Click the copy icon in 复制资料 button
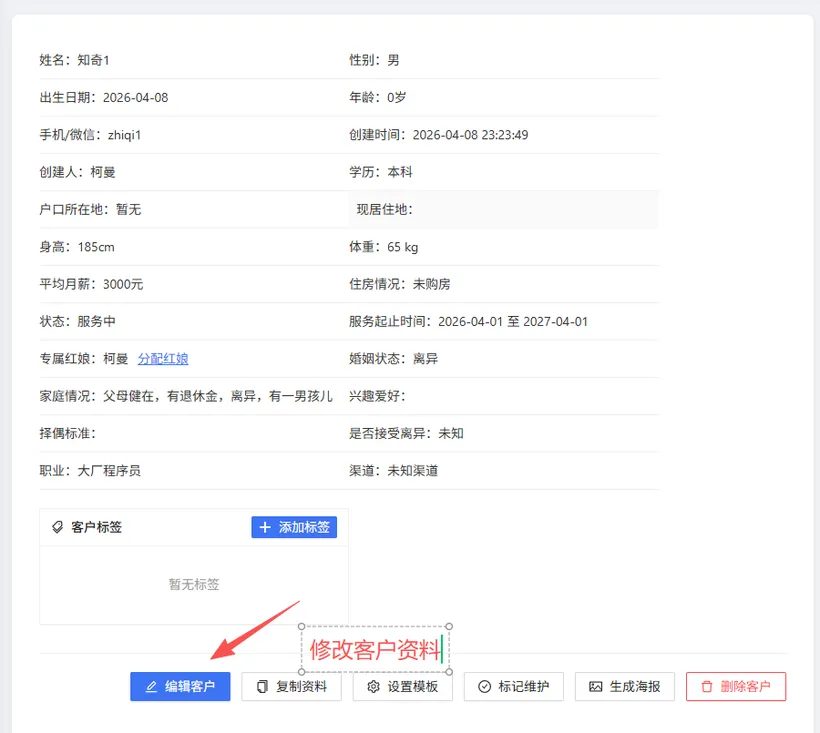Image resolution: width=820 pixels, height=733 pixels. click(x=262, y=687)
